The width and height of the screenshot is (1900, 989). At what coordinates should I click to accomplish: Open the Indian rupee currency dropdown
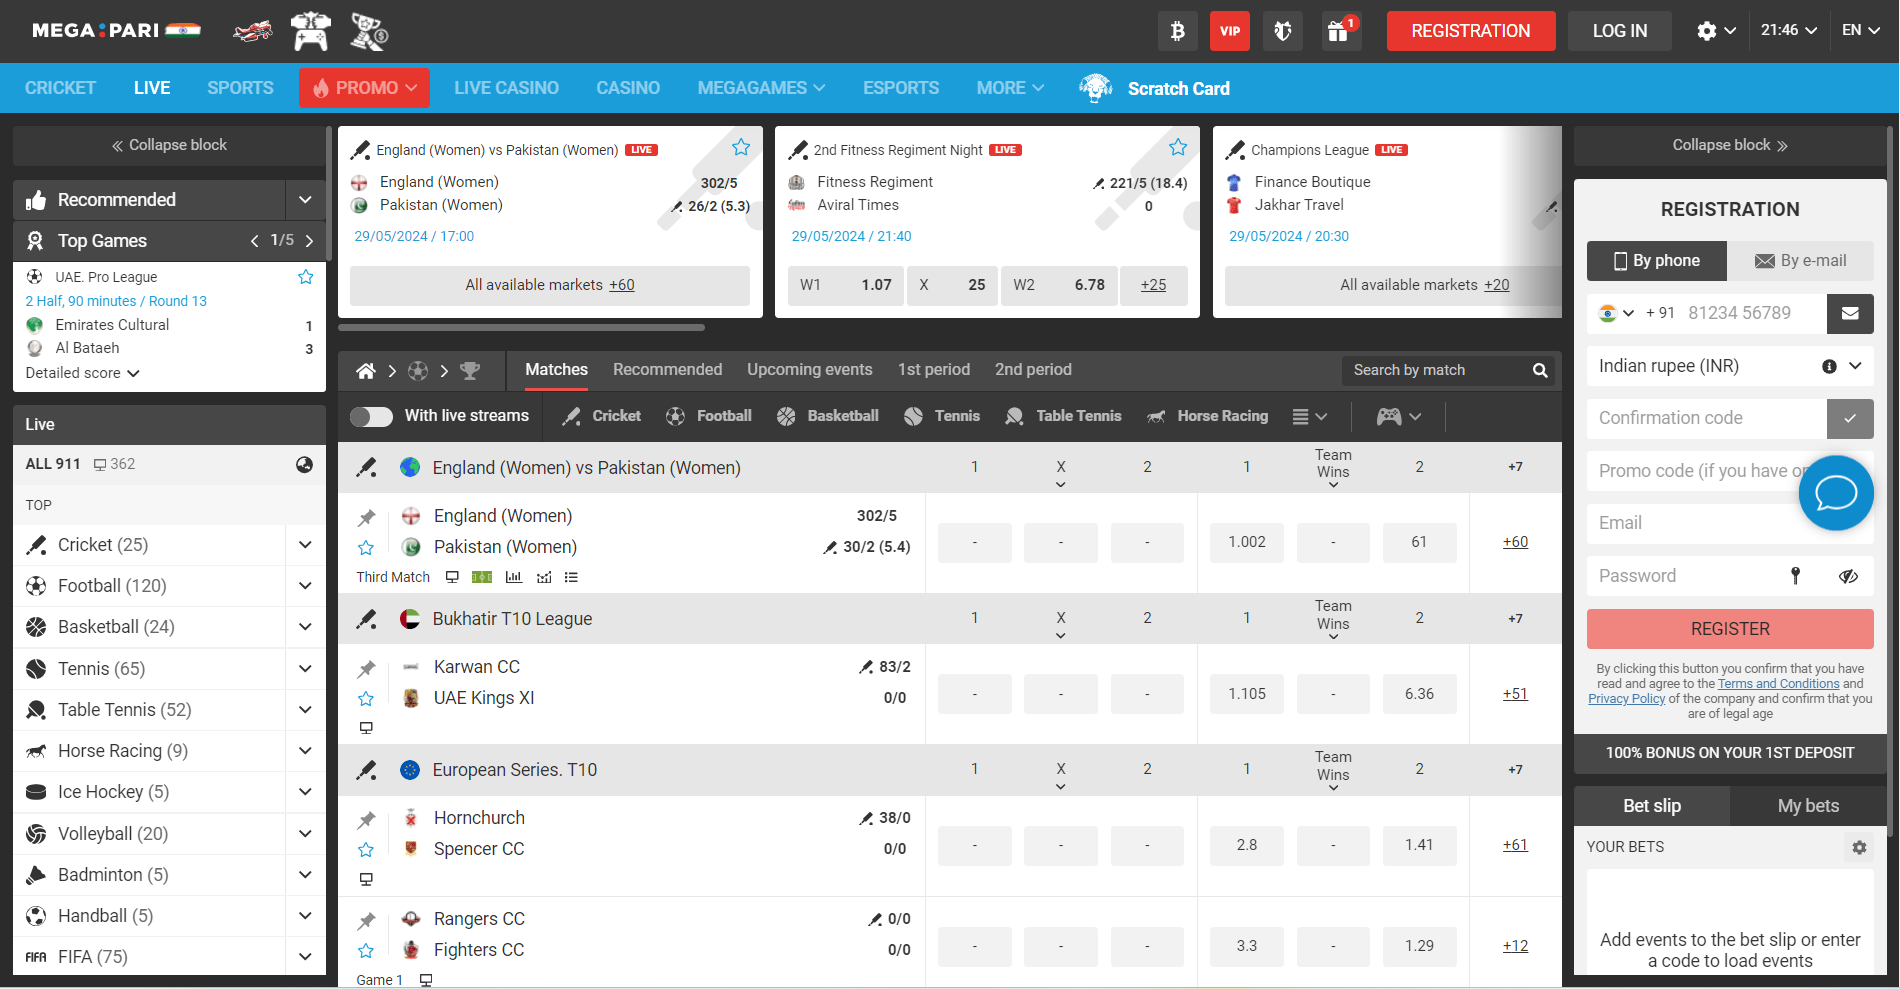click(1855, 367)
